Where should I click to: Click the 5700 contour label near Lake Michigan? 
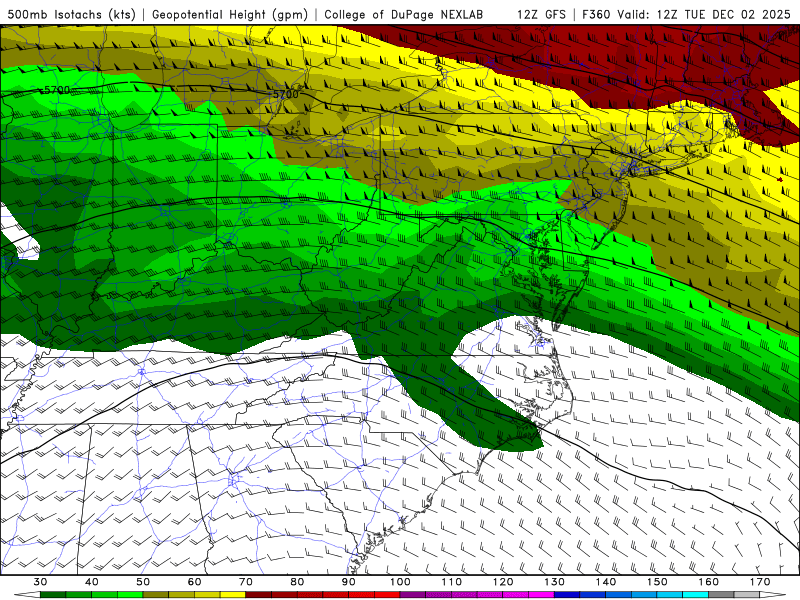(285, 94)
